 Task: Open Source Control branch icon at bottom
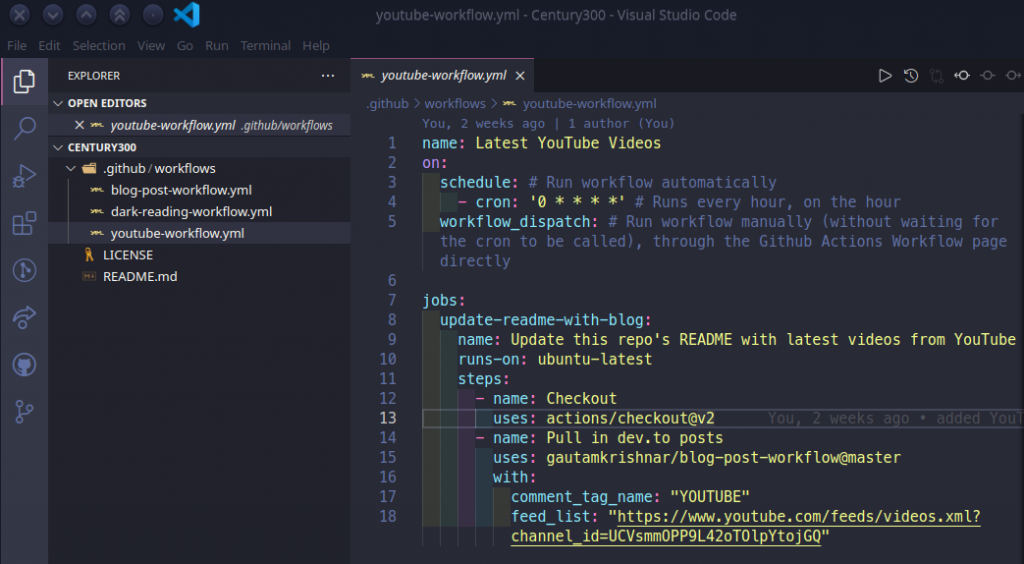(x=25, y=411)
